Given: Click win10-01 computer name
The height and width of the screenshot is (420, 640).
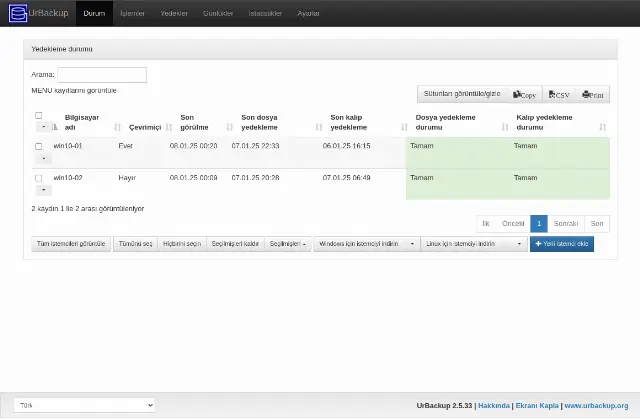Looking at the screenshot, I should tap(68, 146).
